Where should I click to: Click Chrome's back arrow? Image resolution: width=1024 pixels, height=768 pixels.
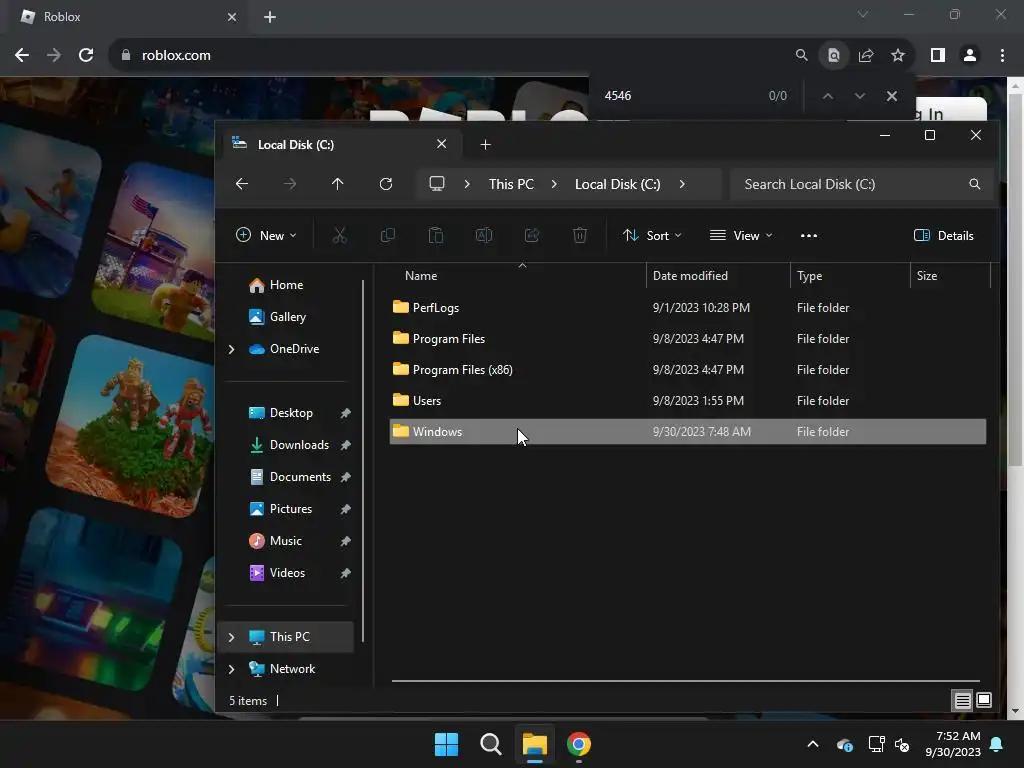click(22, 56)
